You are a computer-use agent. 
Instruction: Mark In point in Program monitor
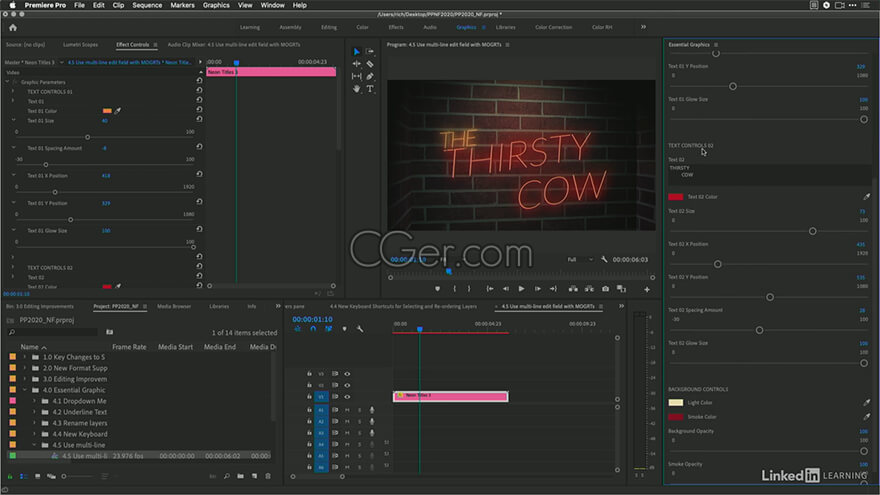tap(455, 289)
